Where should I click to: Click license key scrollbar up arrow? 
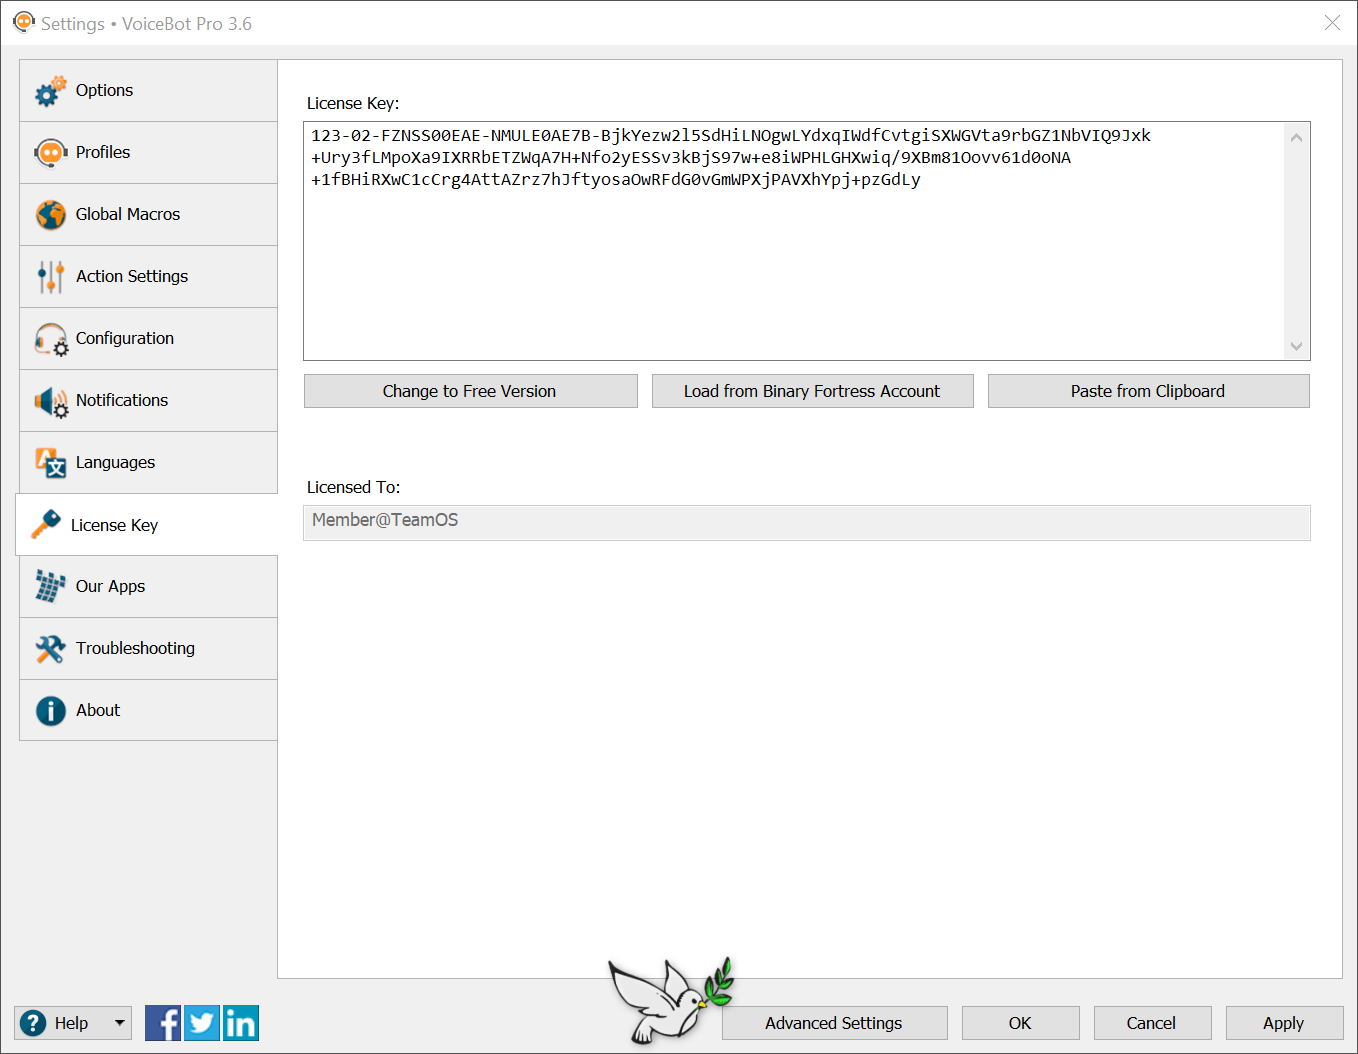point(1296,137)
